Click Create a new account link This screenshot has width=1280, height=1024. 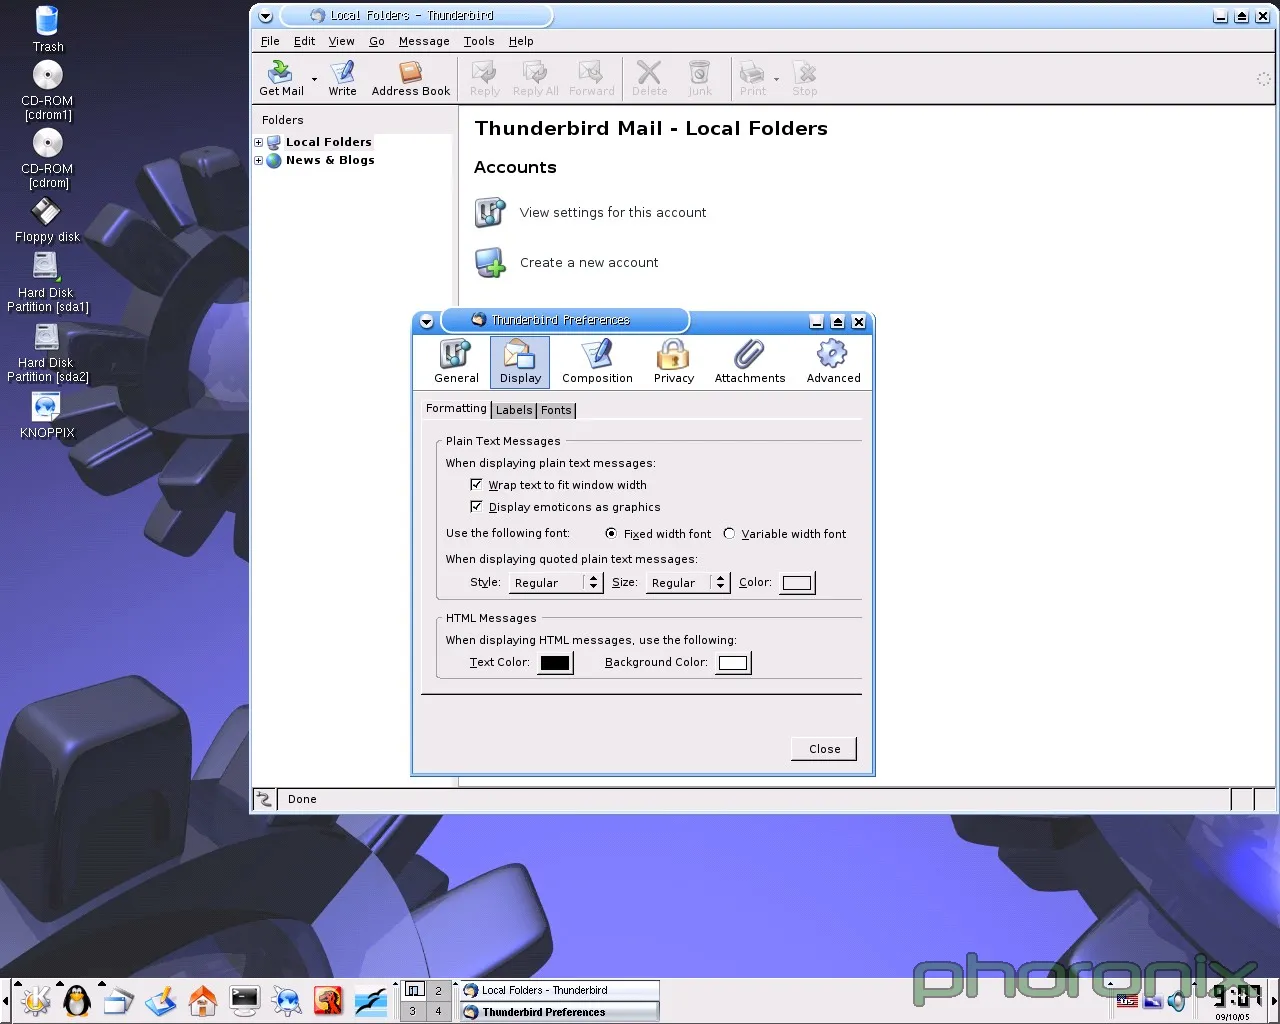589,262
